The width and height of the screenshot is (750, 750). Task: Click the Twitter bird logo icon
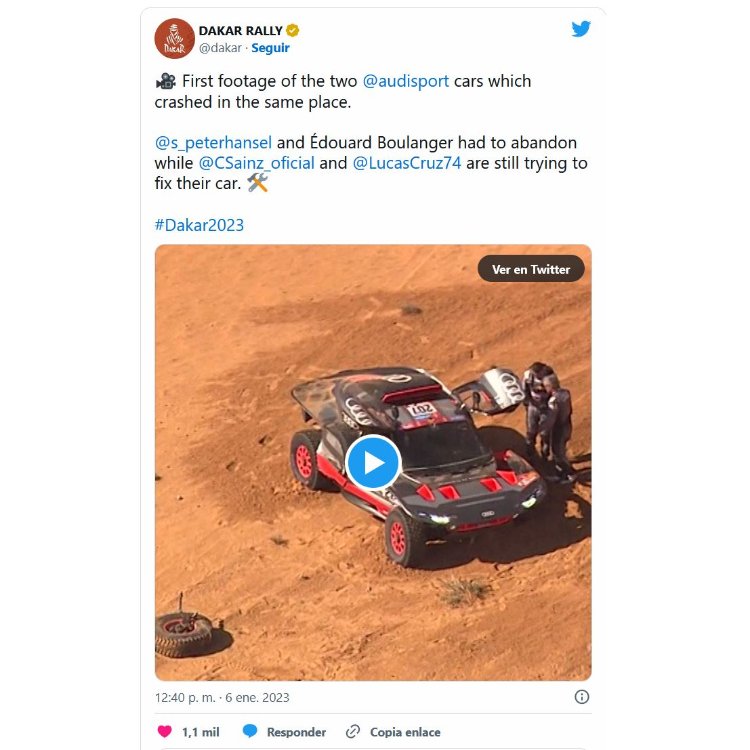(581, 29)
